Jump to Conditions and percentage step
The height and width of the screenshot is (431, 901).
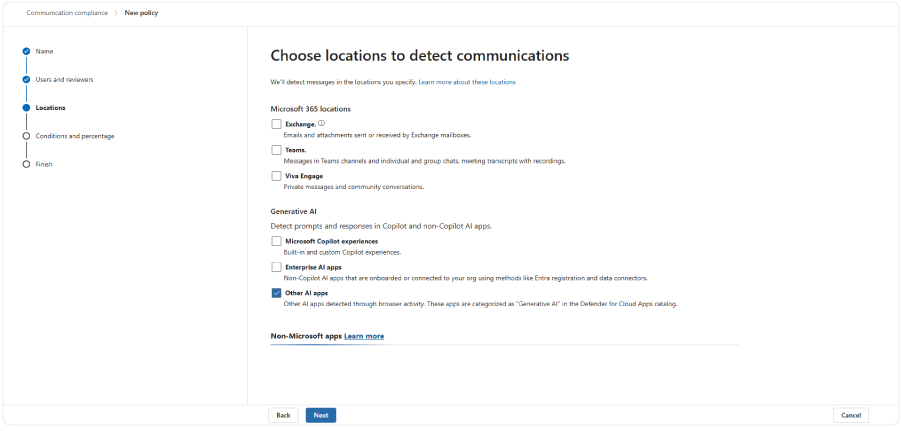pos(75,136)
